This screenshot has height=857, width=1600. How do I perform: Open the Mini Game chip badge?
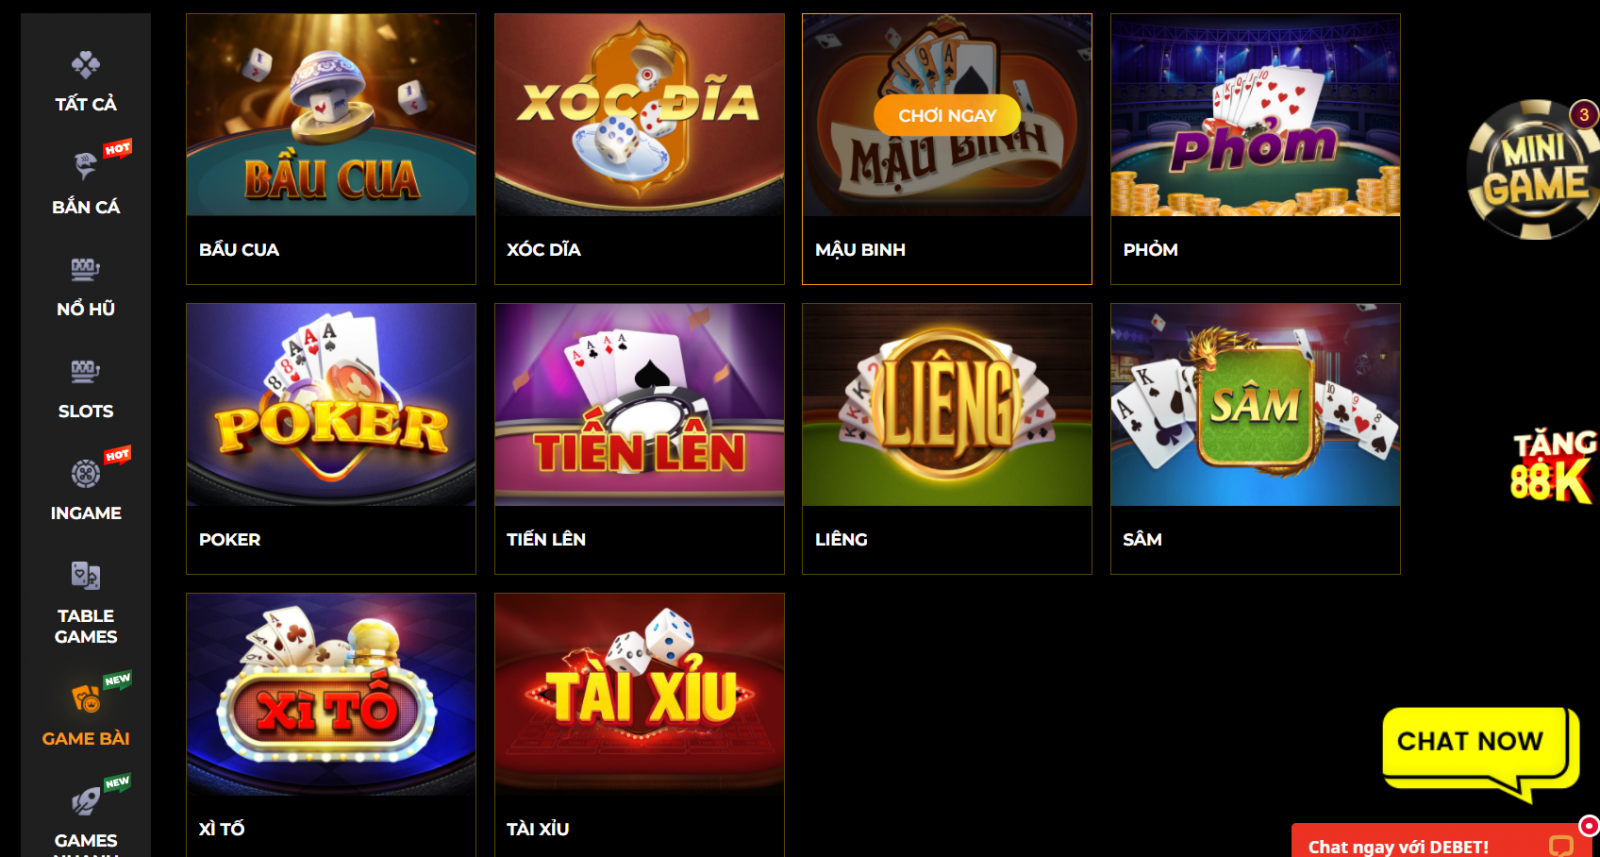click(x=1533, y=169)
